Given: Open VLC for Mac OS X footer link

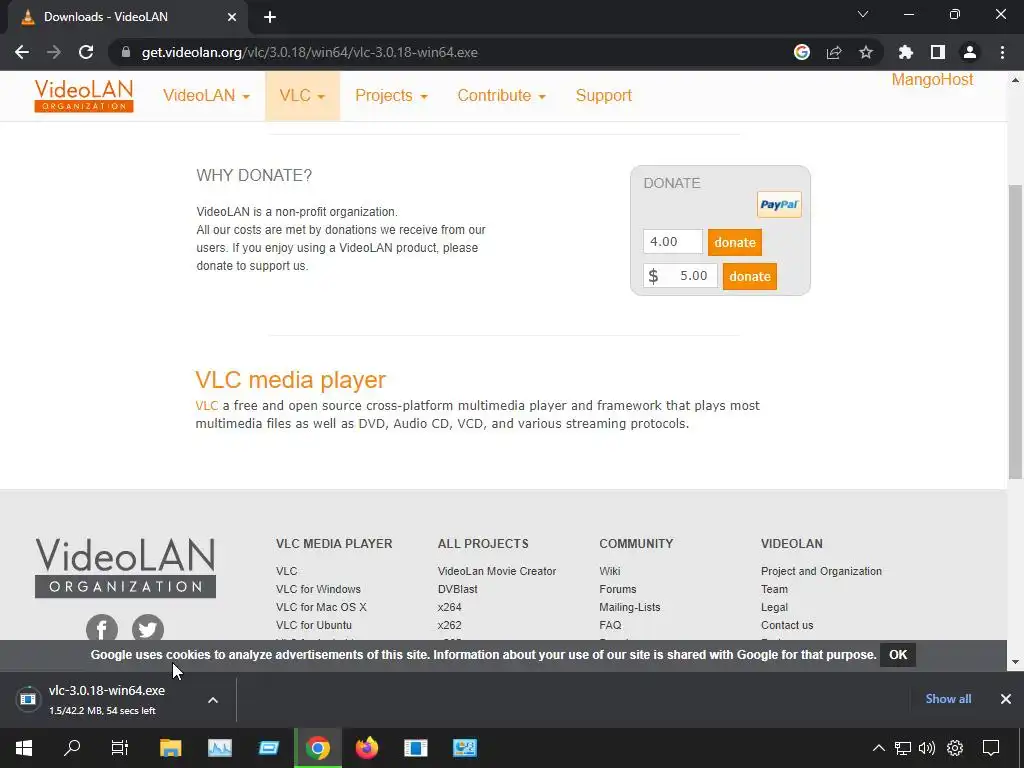Looking at the screenshot, I should (x=321, y=607).
